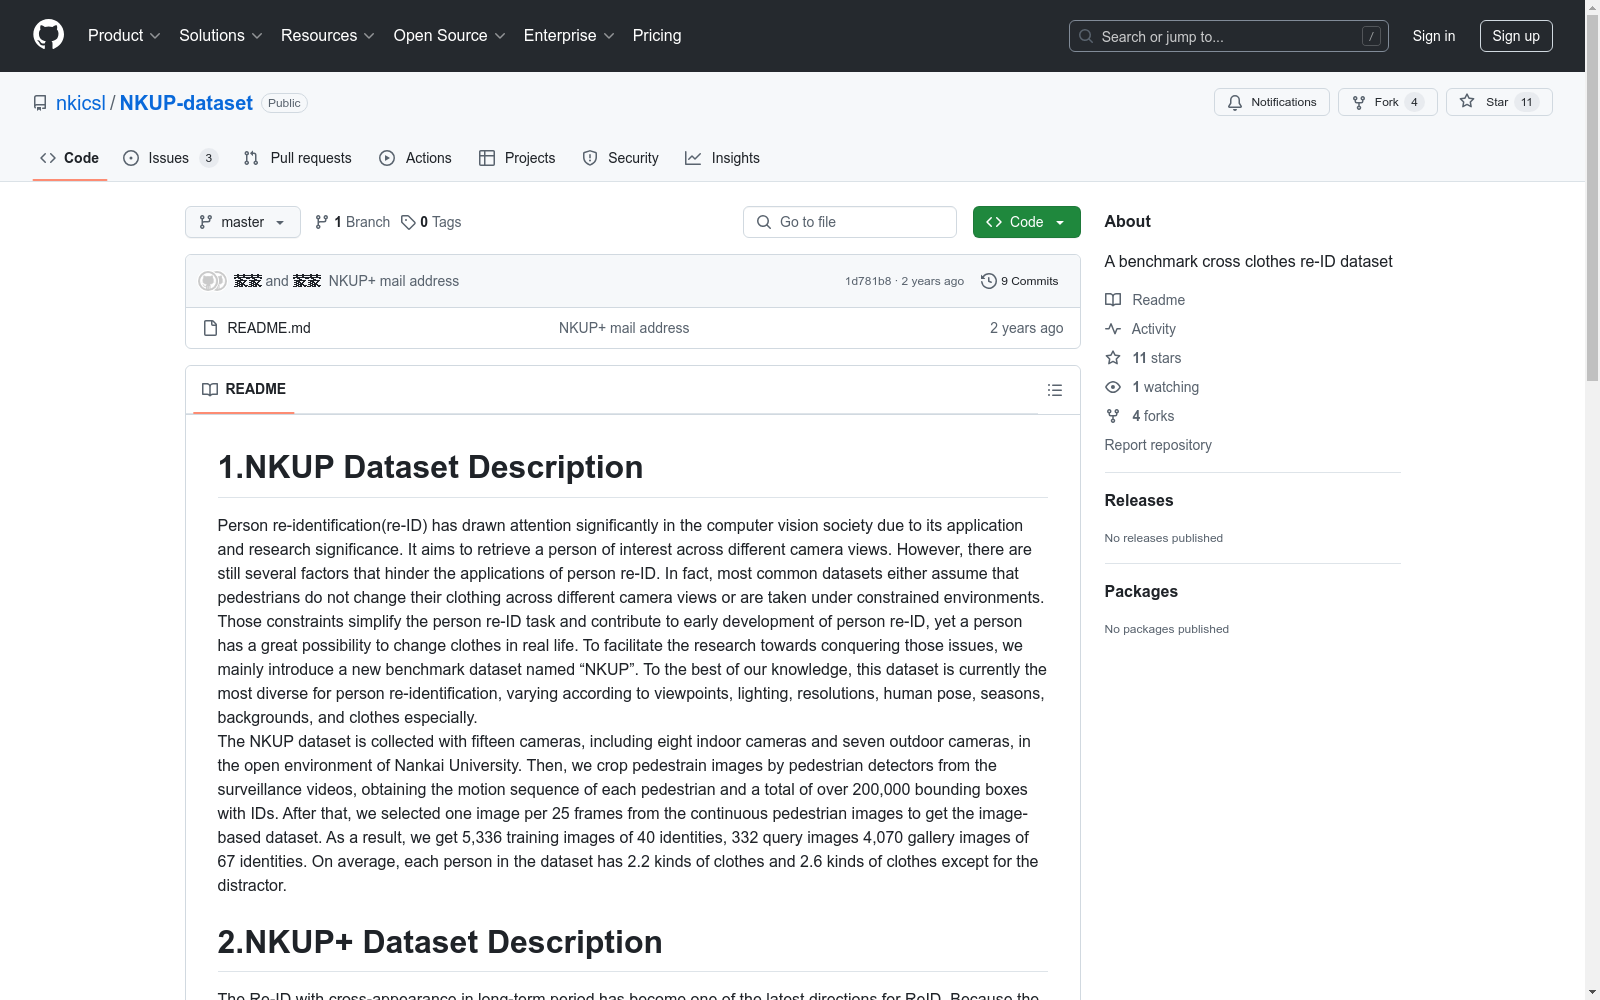View the 4 forks link
Viewport: 1600px width, 1000px height.
click(1153, 416)
